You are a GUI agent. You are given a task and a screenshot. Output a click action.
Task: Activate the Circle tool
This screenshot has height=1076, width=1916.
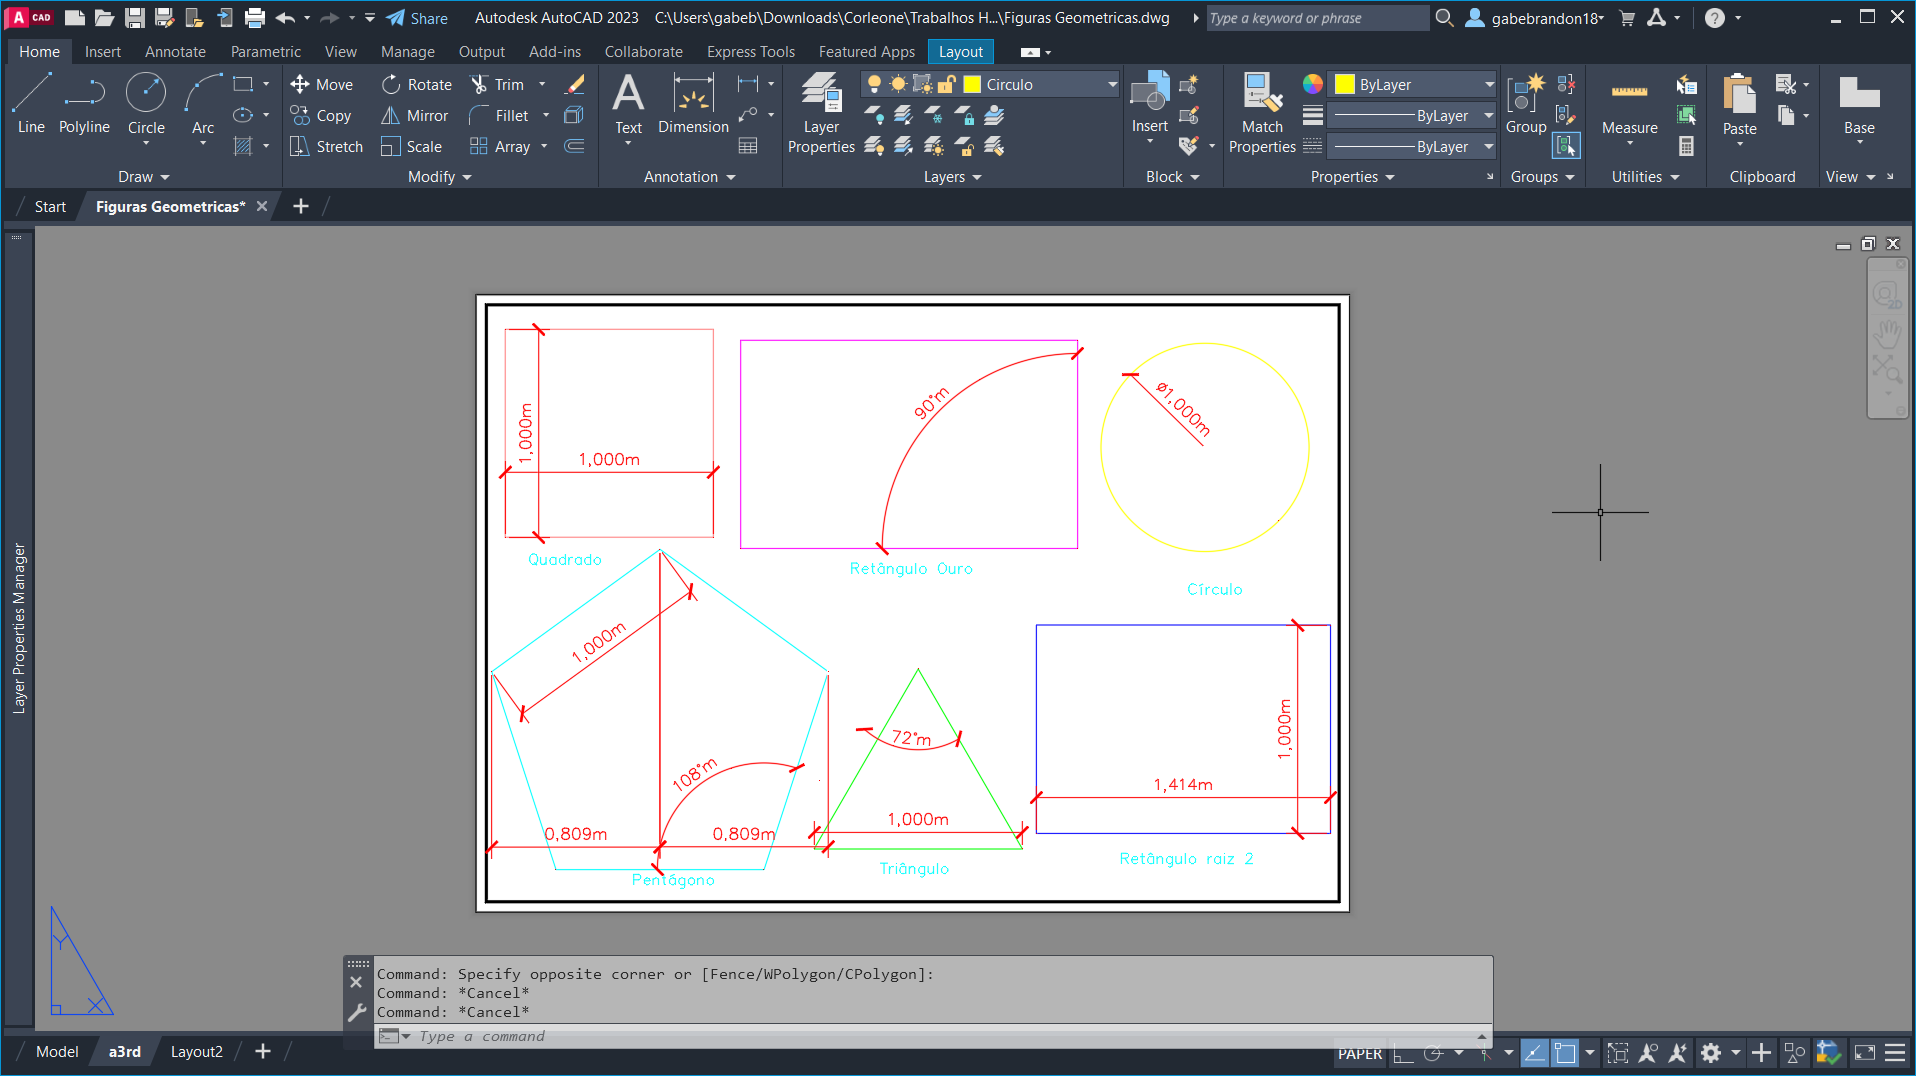[x=146, y=100]
